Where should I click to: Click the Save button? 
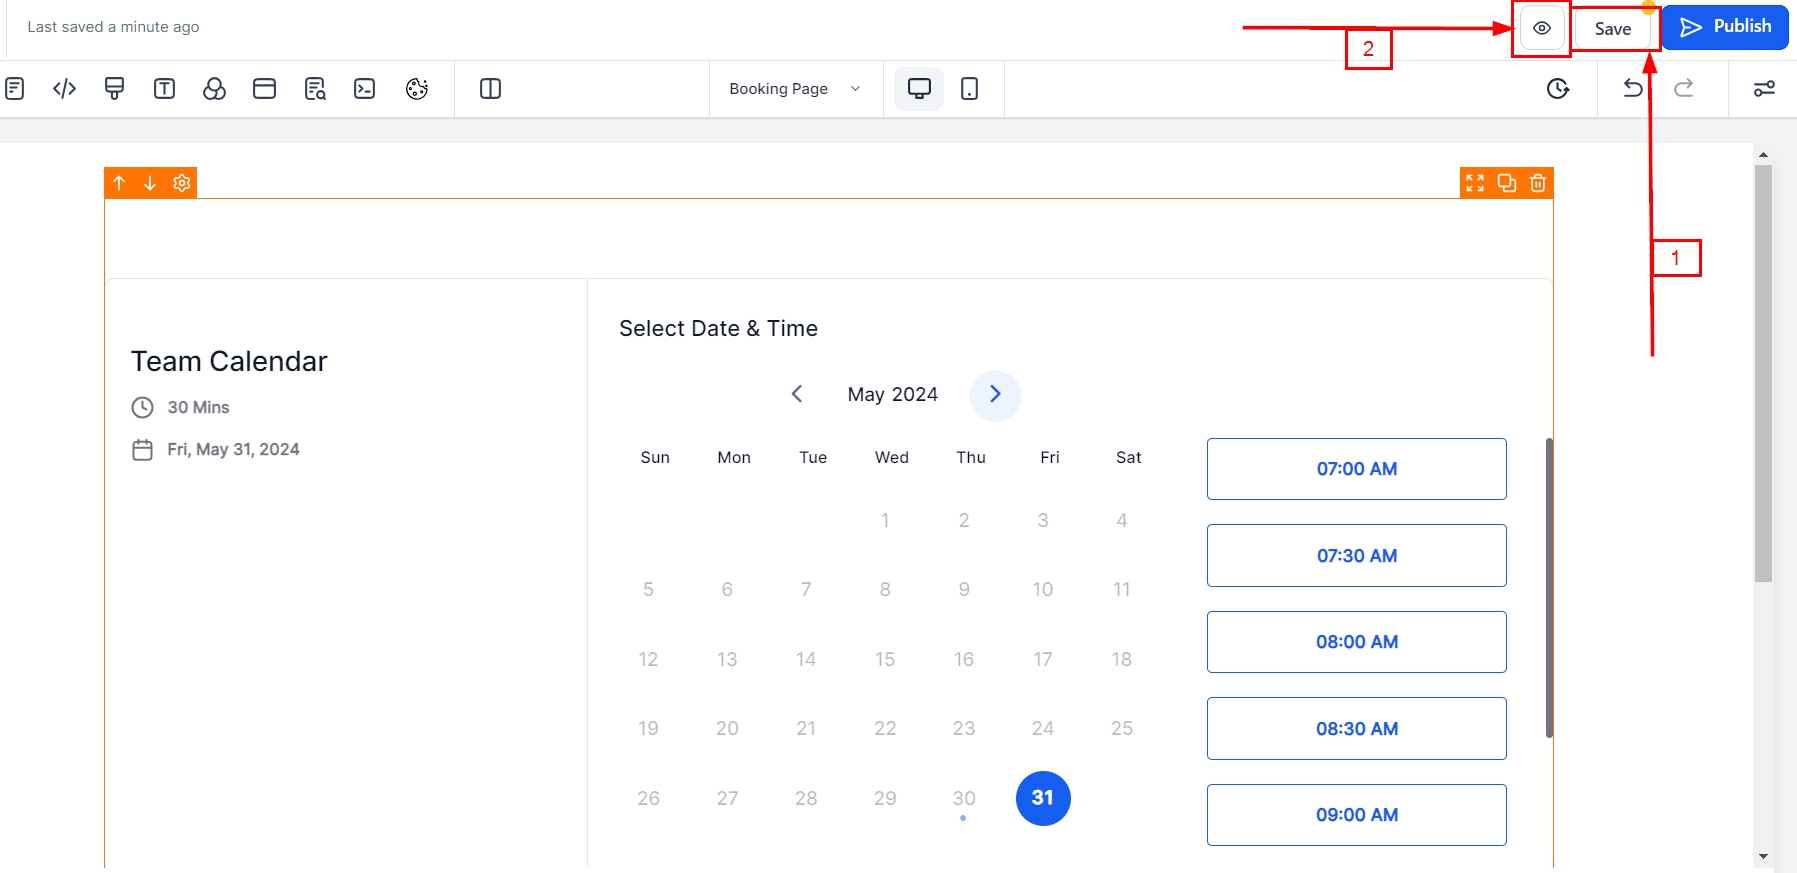click(x=1612, y=29)
